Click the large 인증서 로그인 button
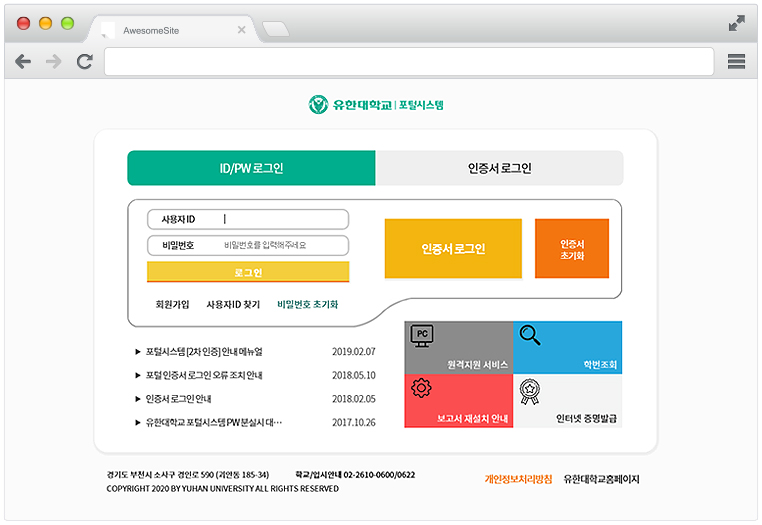The image size is (762, 525). (x=453, y=249)
